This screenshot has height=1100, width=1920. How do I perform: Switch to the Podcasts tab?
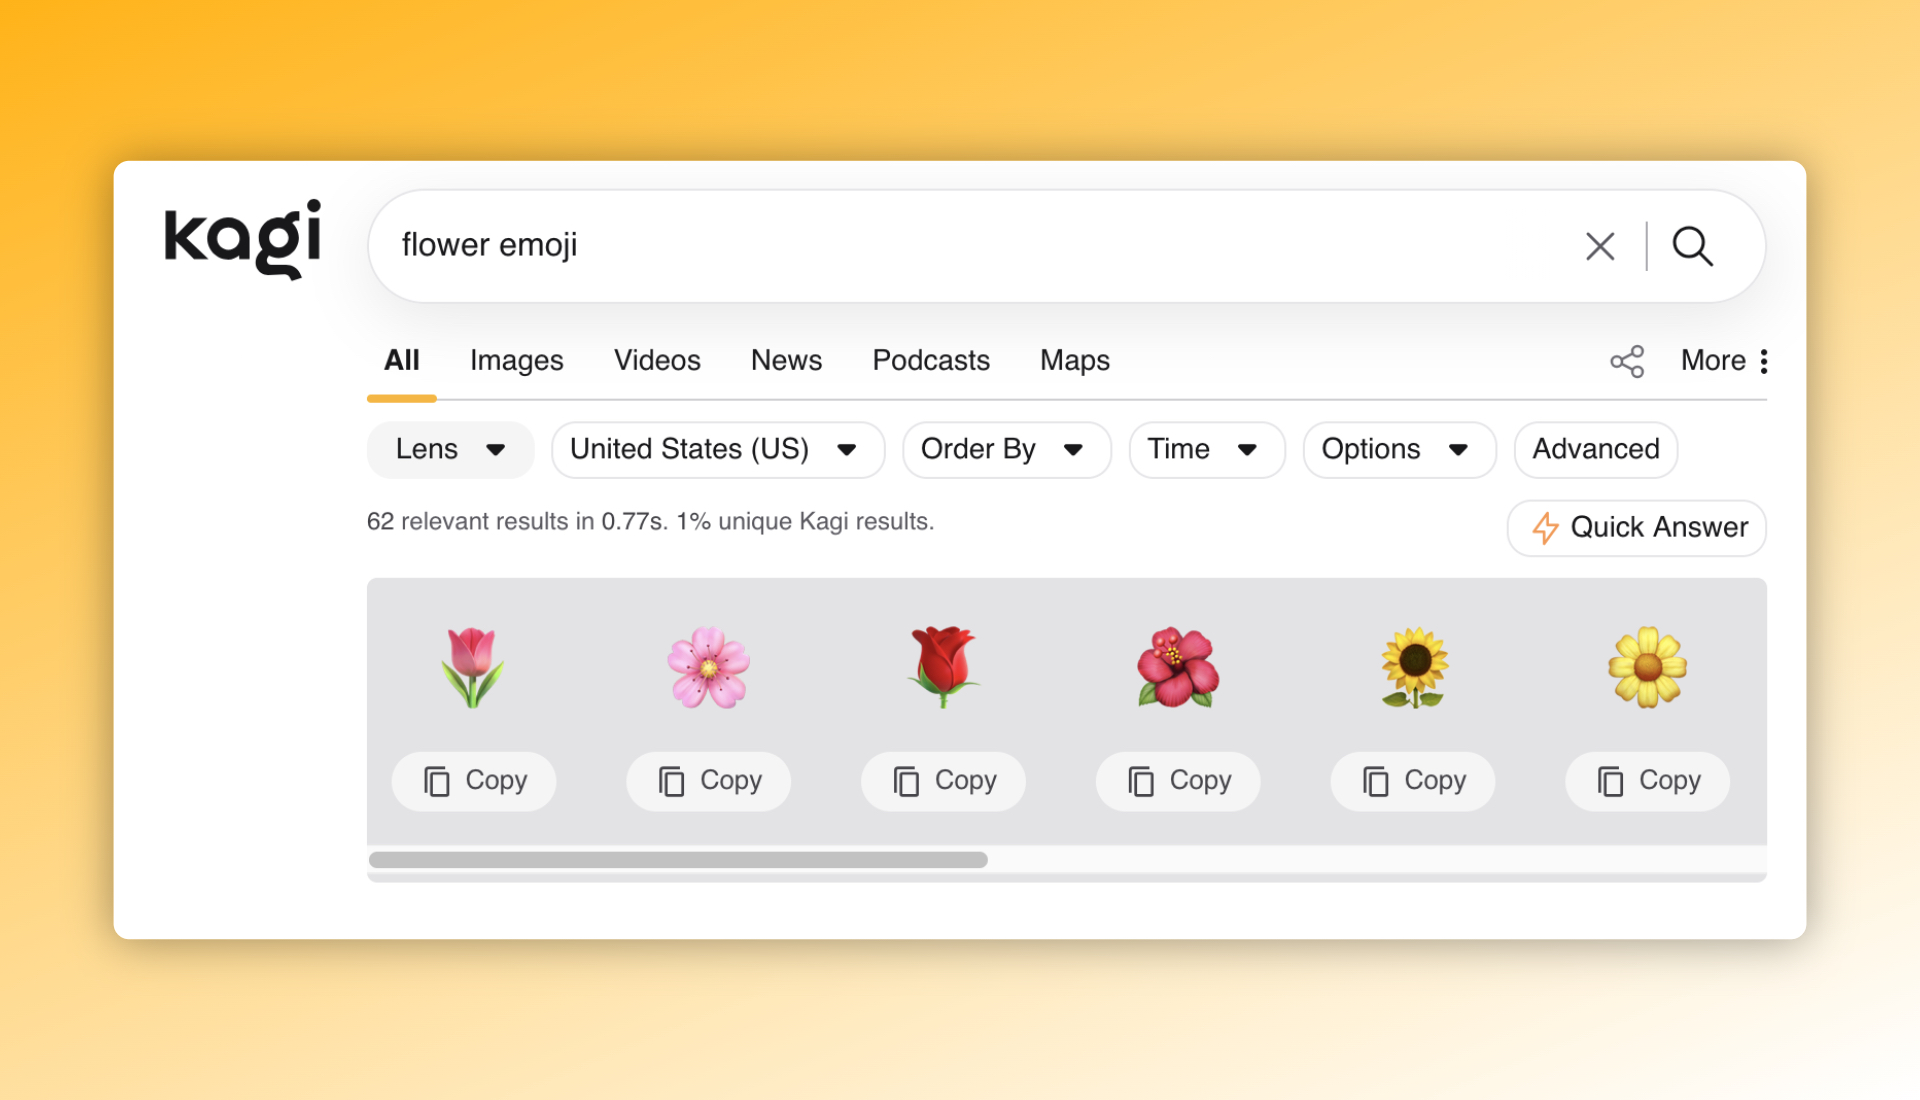coord(930,360)
